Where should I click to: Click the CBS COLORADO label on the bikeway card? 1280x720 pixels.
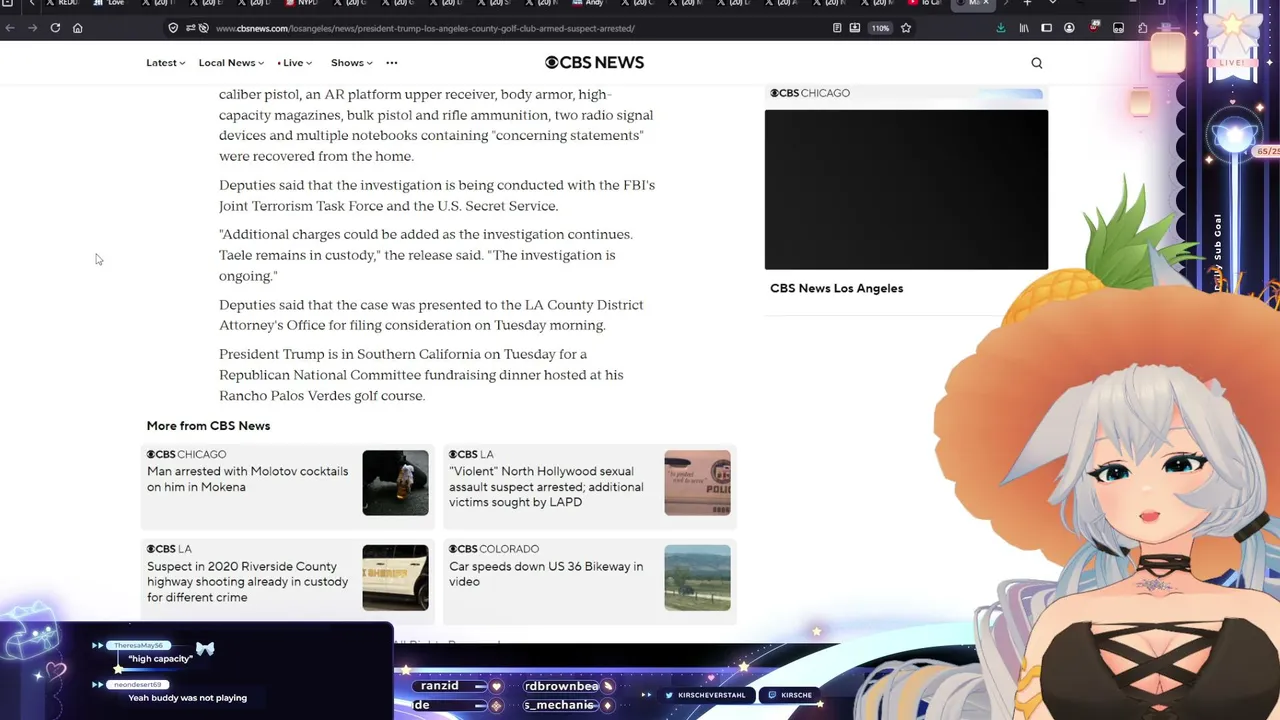494,549
